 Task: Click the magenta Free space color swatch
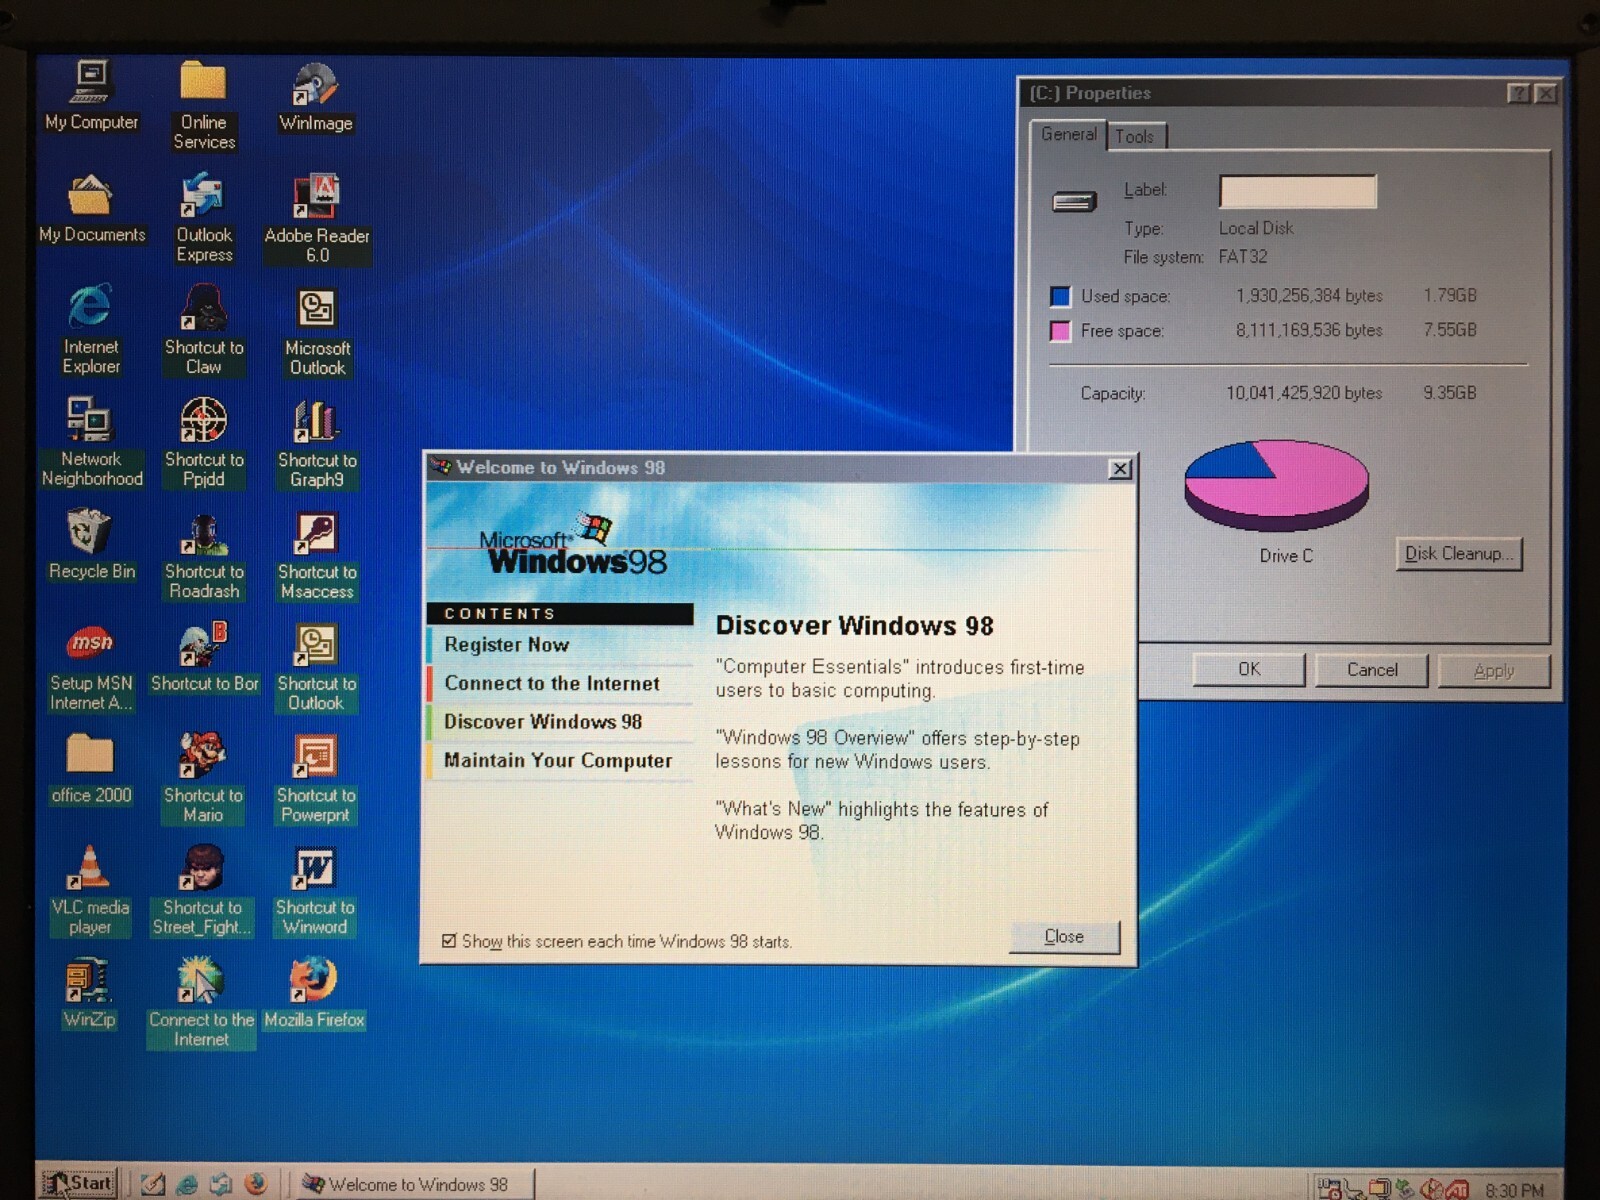[1060, 331]
